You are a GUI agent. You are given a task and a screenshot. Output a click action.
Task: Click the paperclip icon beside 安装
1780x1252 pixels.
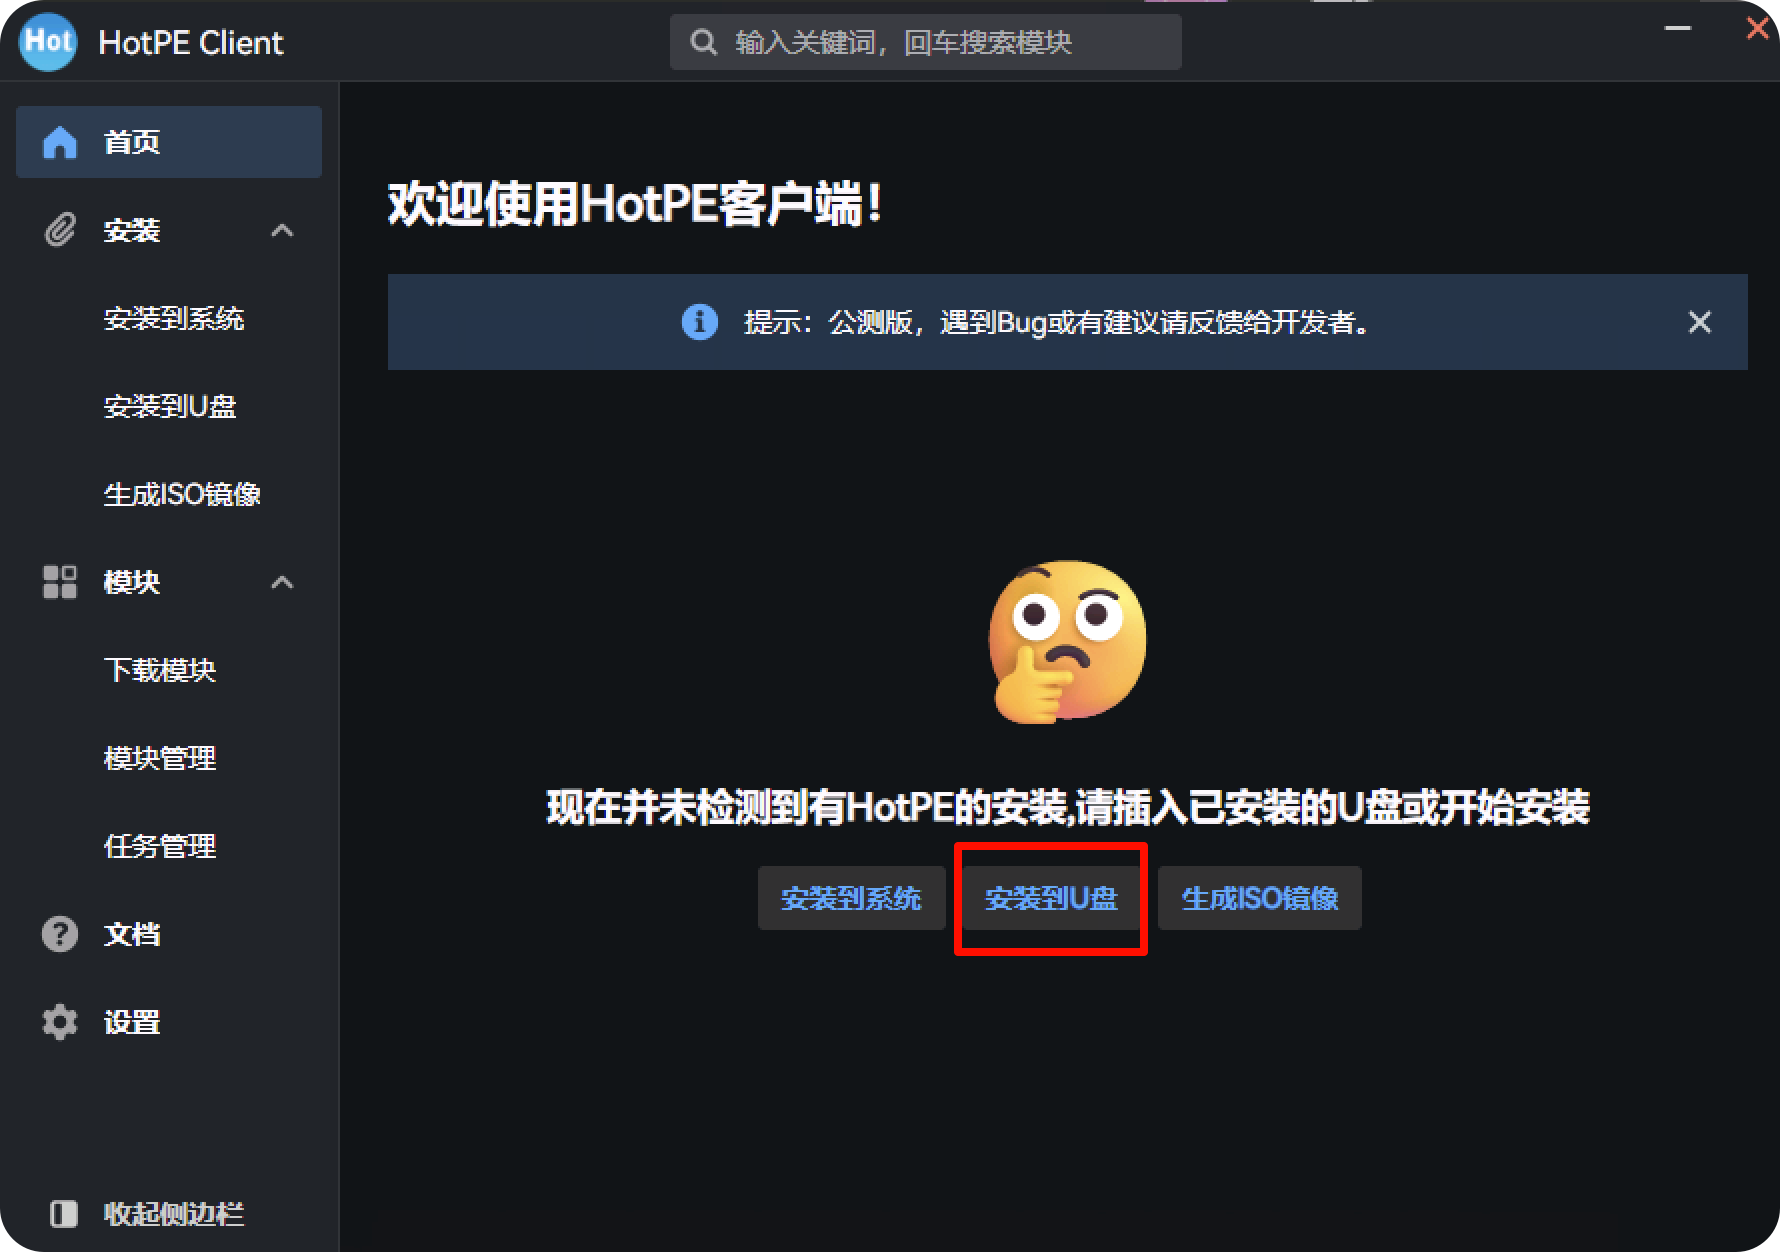(60, 230)
